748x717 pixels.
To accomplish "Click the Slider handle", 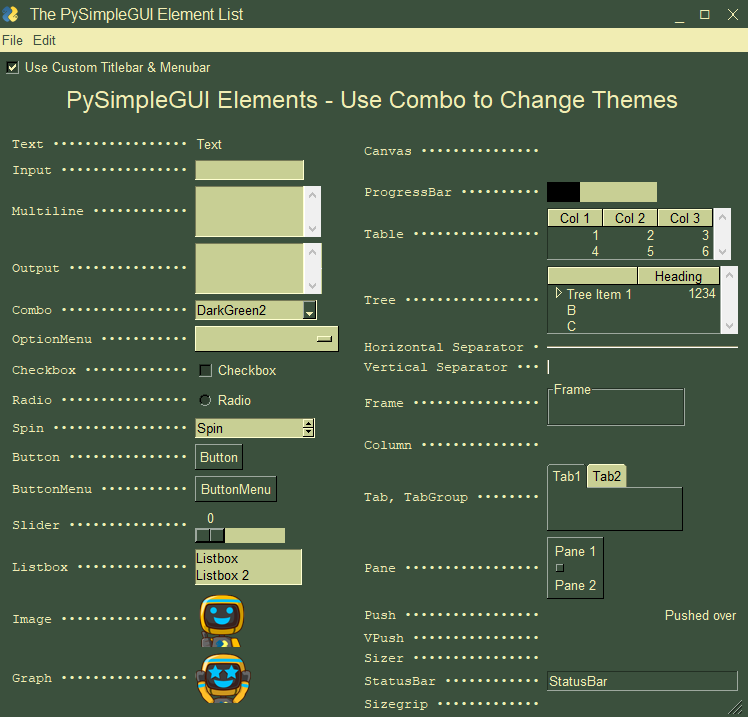I will [x=210, y=535].
